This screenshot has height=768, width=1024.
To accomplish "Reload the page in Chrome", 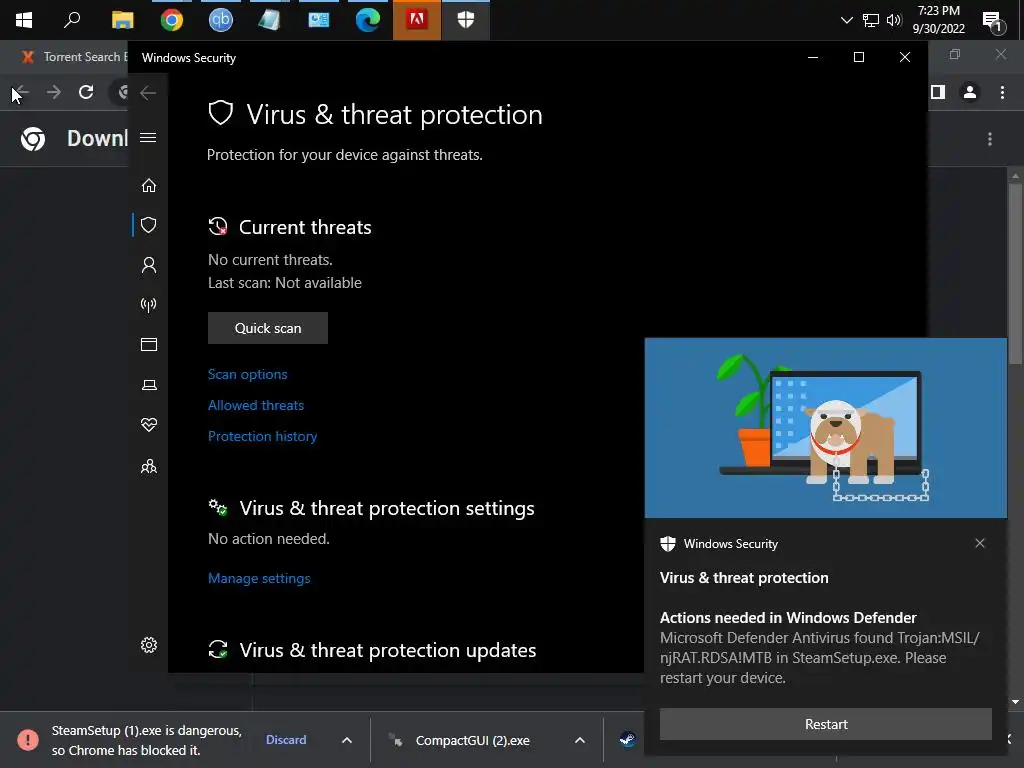I will [x=86, y=92].
